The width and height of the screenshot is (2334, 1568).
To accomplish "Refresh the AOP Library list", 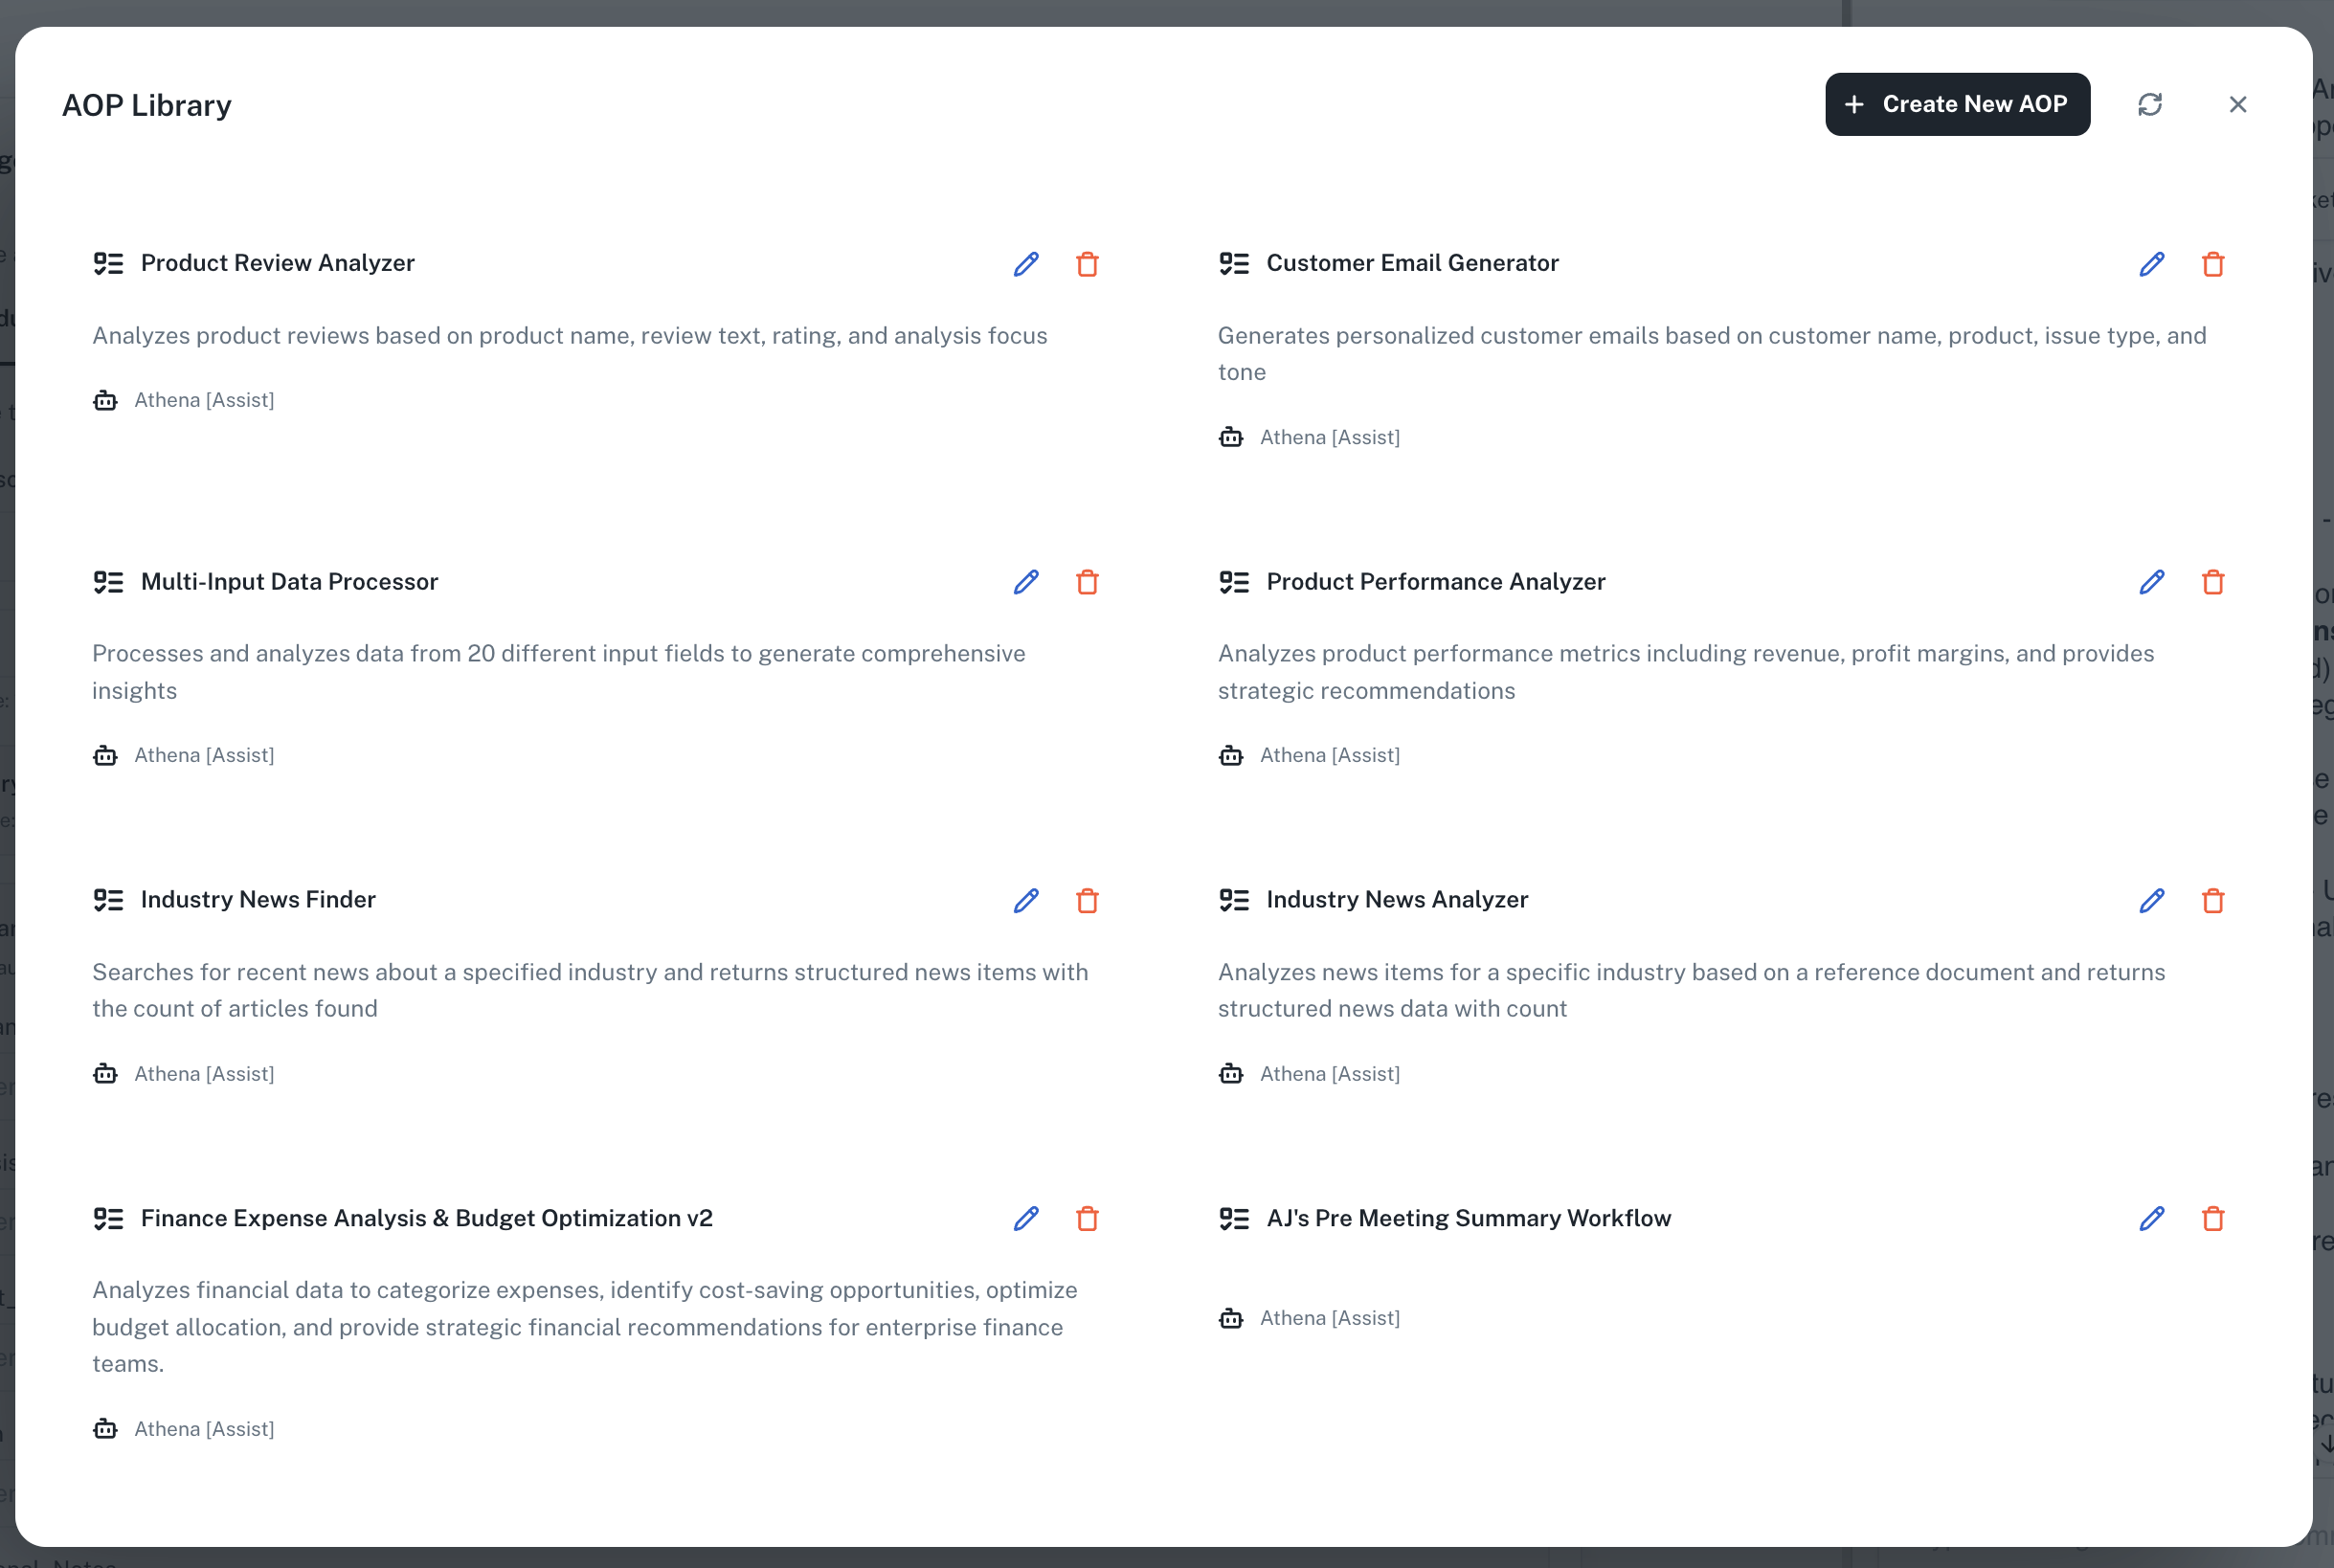I will (2149, 104).
